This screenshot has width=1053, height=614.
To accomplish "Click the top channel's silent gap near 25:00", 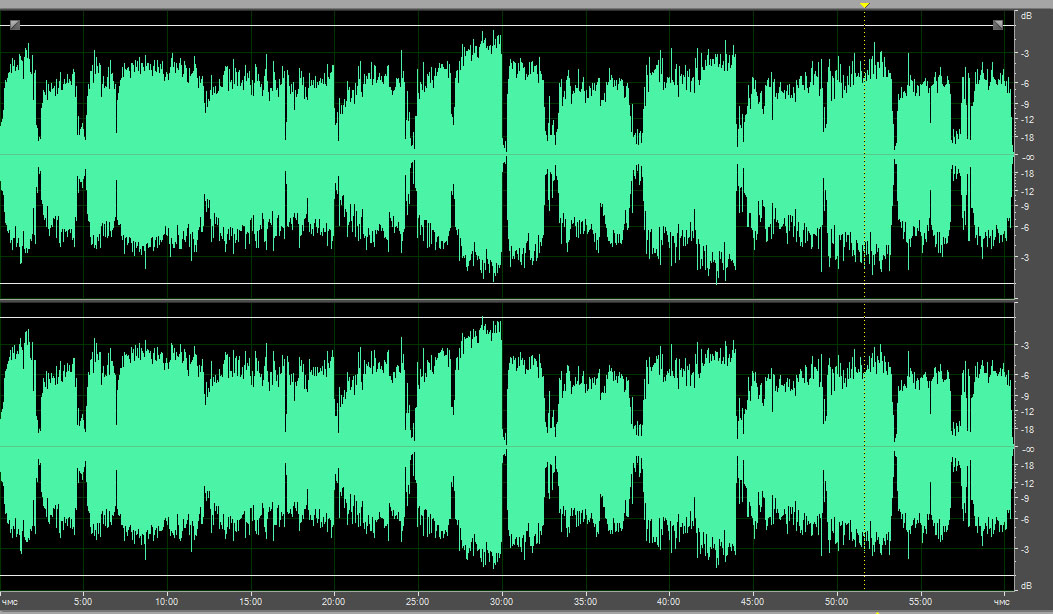I will coord(413,120).
